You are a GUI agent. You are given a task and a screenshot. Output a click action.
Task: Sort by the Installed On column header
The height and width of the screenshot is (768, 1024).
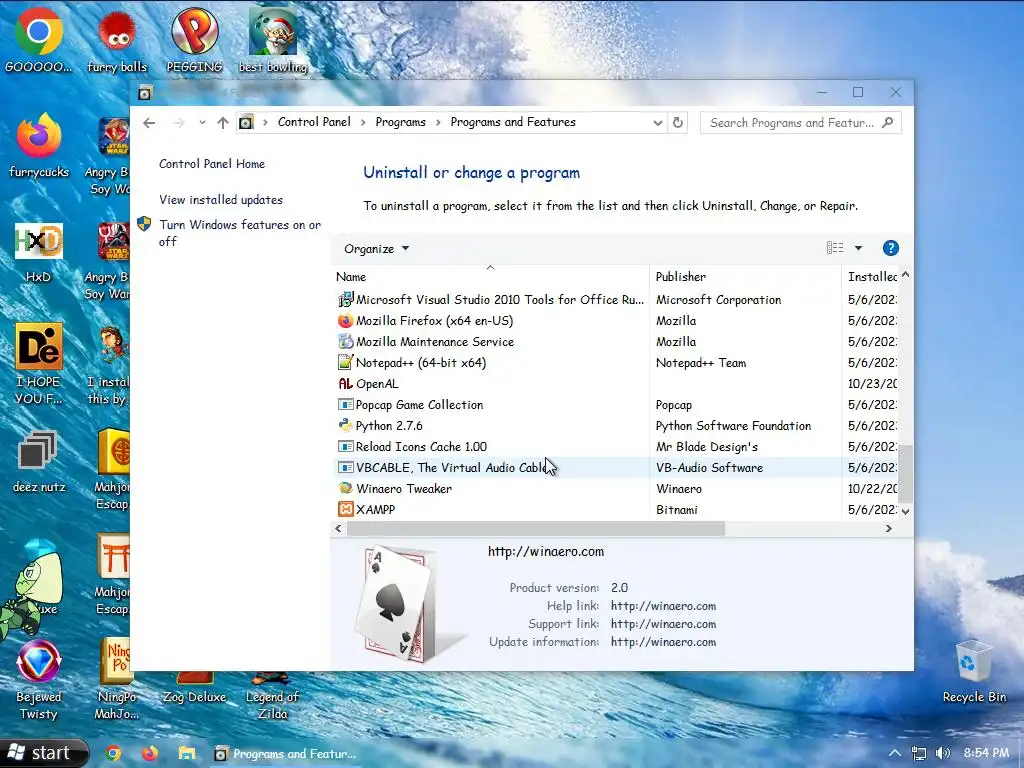pyautogui.click(x=871, y=276)
